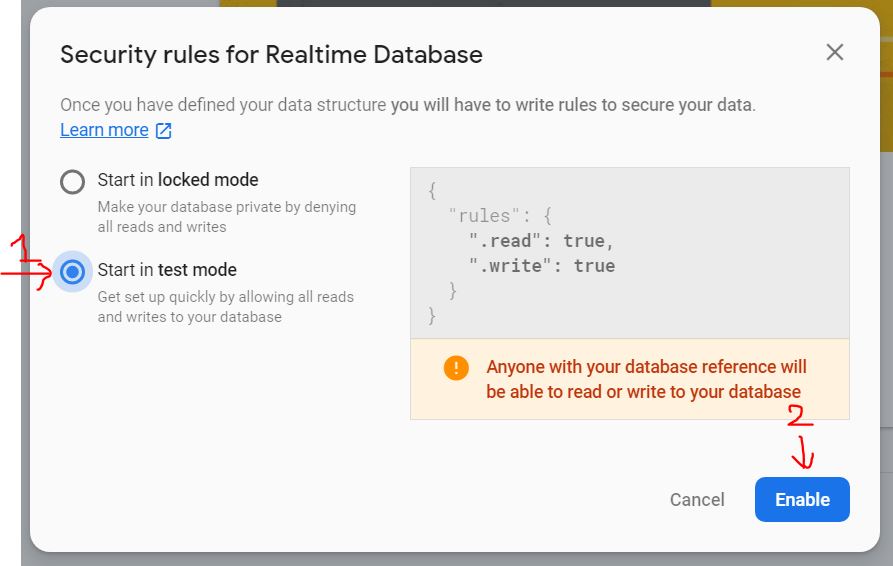Click the ".read": true rule line
Viewport: 893px width, 566px height.
[x=541, y=241]
